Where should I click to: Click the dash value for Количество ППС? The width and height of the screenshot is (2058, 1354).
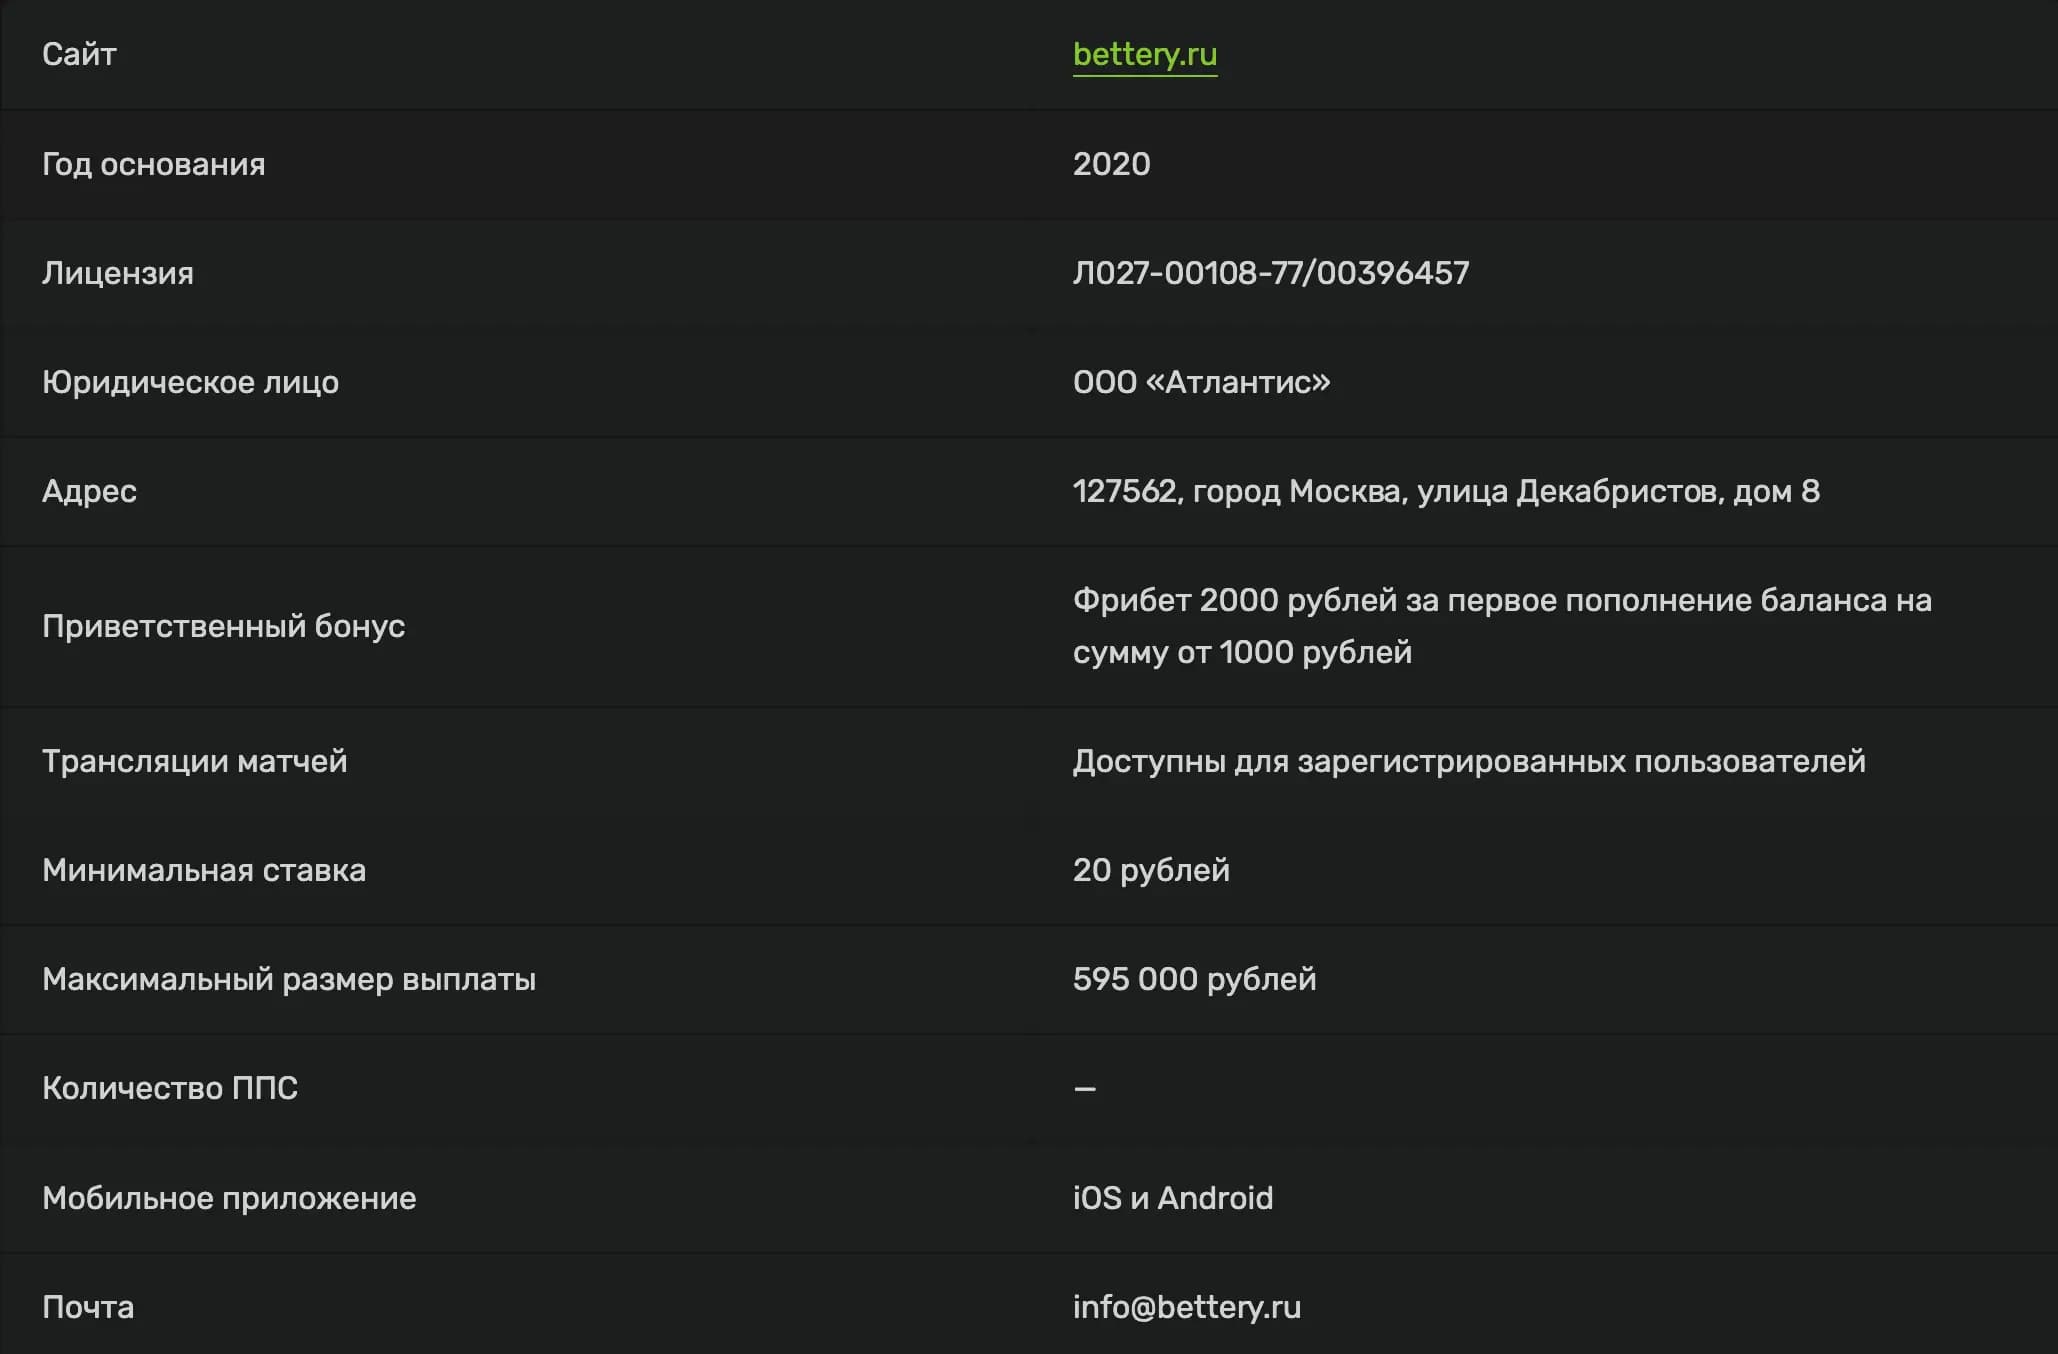tap(1085, 1088)
